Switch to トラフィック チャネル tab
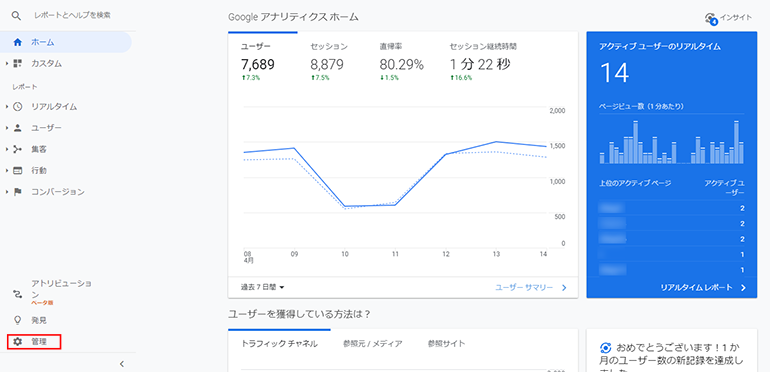This screenshot has height=372, width=770. coord(279,344)
